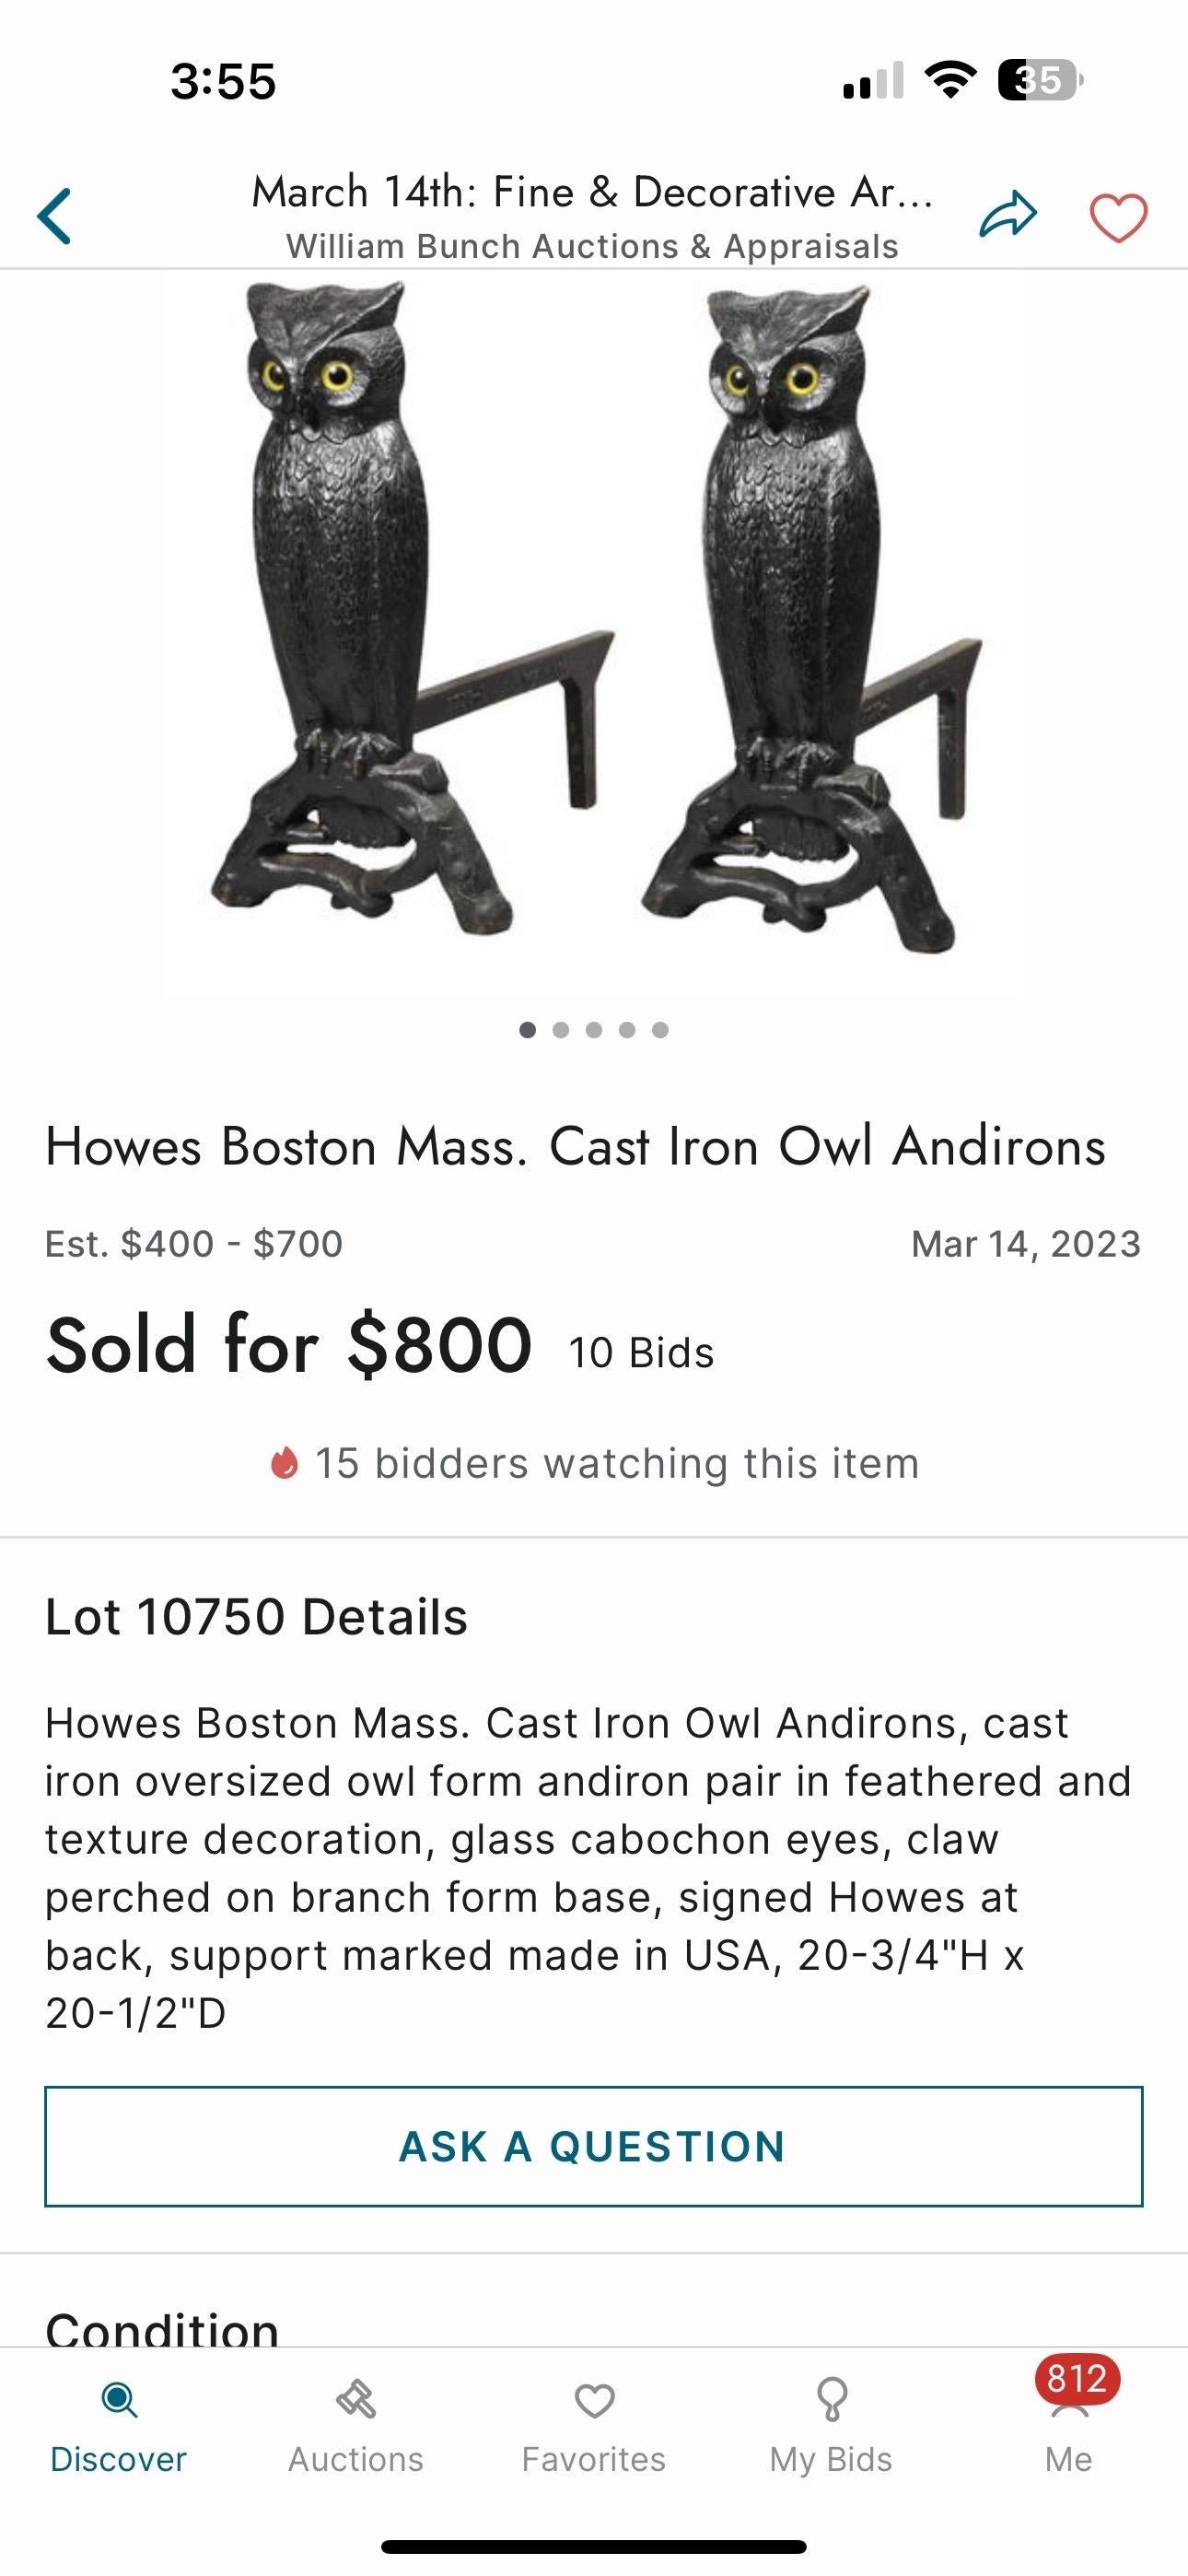This screenshot has width=1188, height=2576.
Task: Tap the 812 notification badge
Action: [1077, 2378]
